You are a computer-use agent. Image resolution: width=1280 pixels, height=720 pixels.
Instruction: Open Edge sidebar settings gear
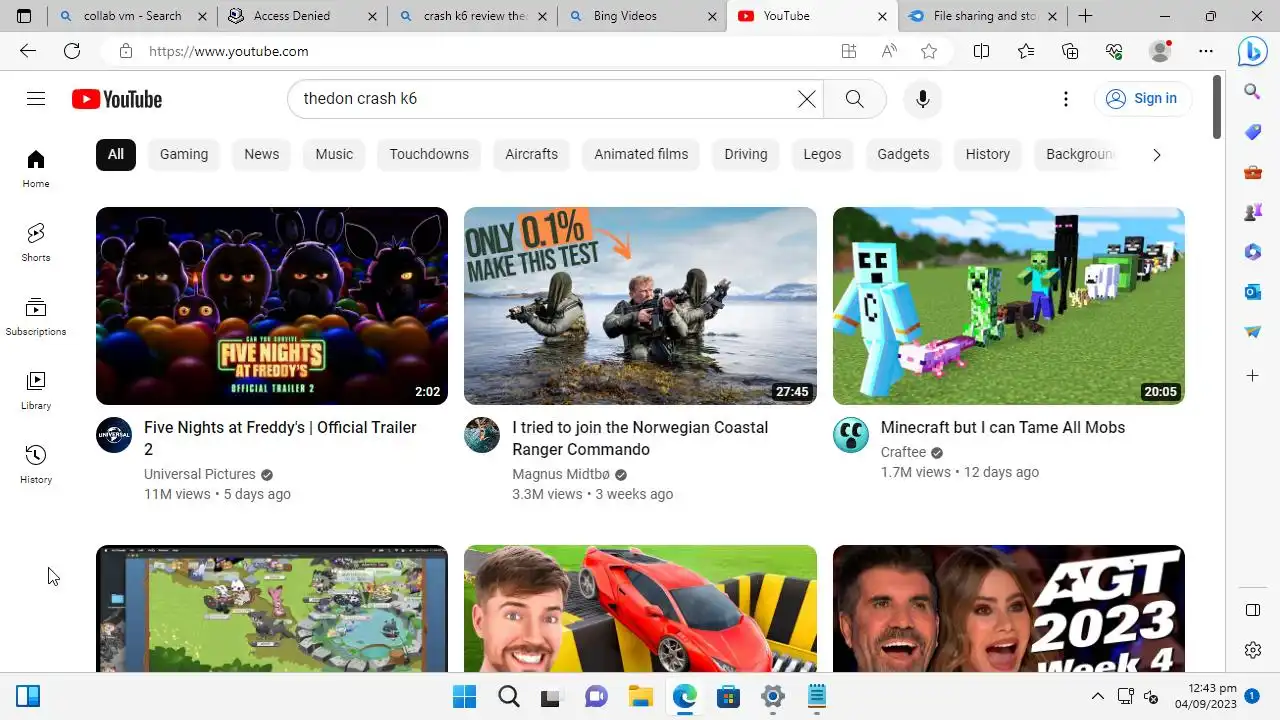tap(1252, 650)
